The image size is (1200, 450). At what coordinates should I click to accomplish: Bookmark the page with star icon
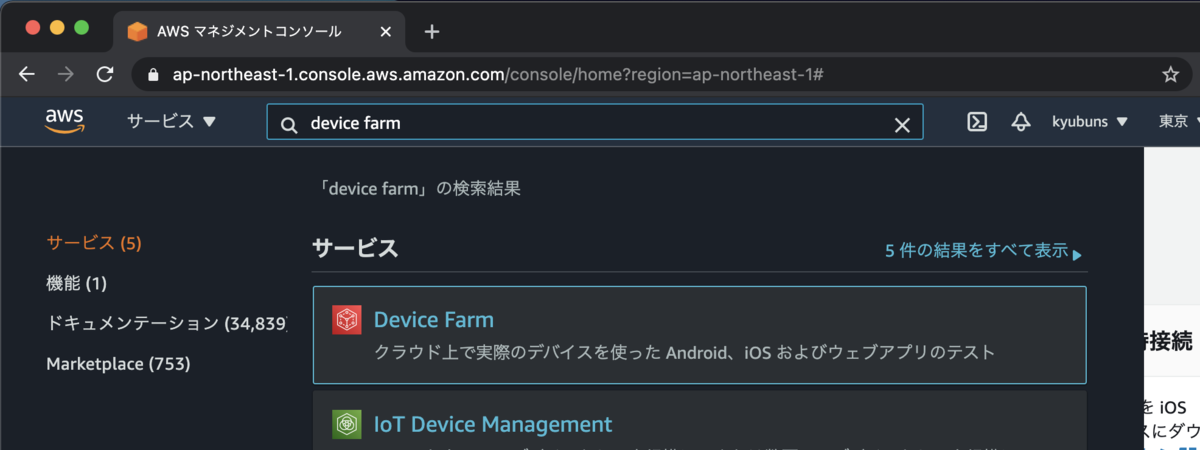point(1170,74)
